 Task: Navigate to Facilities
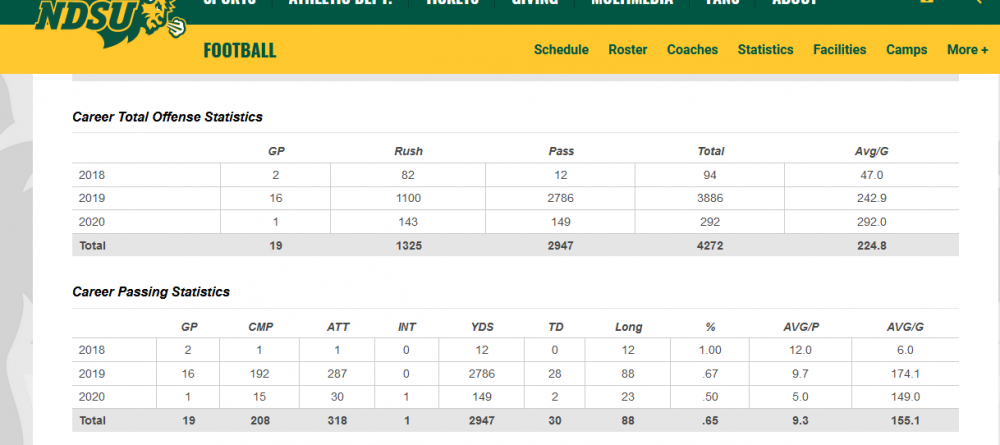[839, 50]
